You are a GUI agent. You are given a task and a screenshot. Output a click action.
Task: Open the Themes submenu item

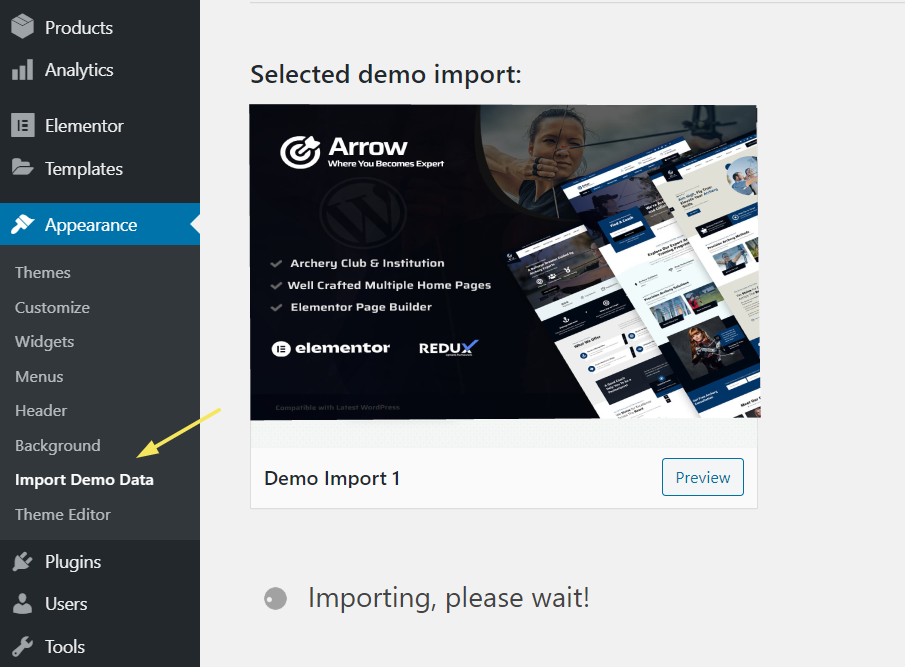click(43, 272)
